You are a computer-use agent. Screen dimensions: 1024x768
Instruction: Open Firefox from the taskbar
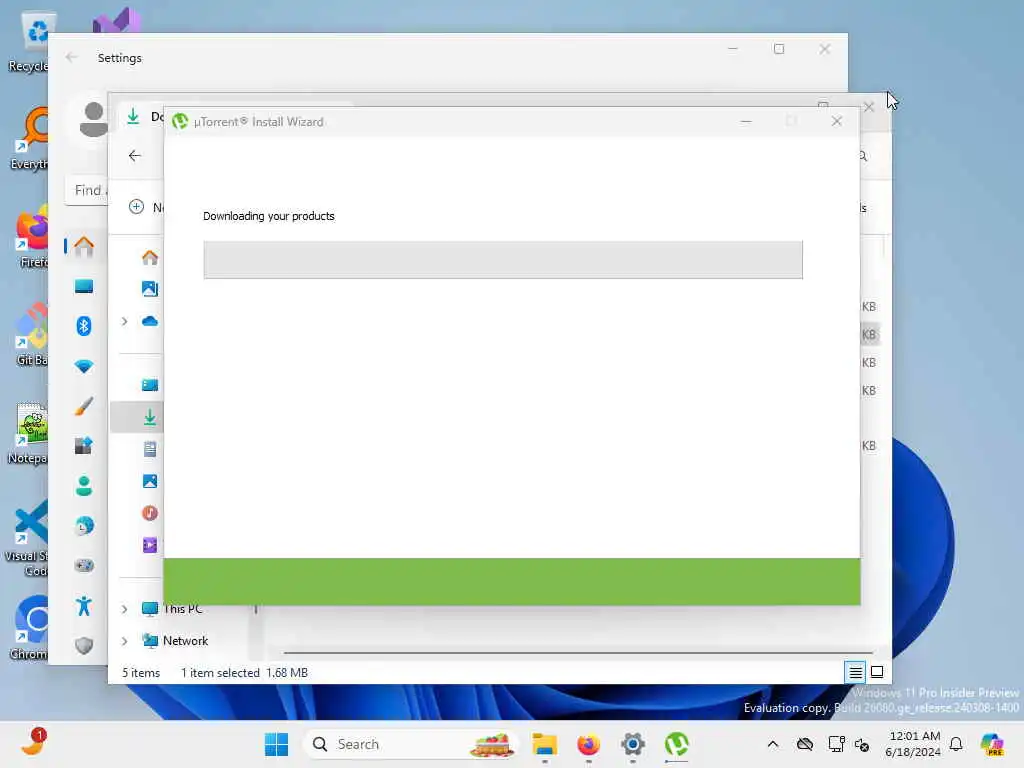pos(588,744)
